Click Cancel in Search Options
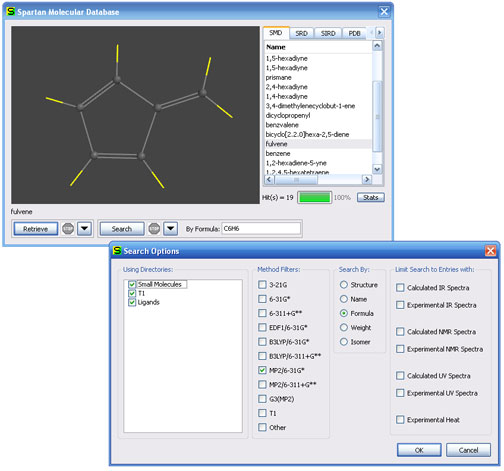Image resolution: width=504 pixels, height=471 pixels. 468,450
